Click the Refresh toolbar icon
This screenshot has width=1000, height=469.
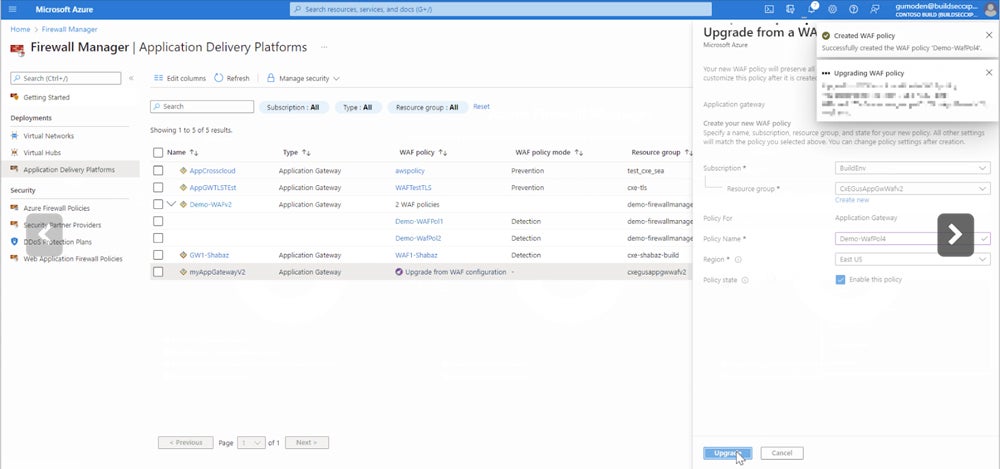point(233,78)
